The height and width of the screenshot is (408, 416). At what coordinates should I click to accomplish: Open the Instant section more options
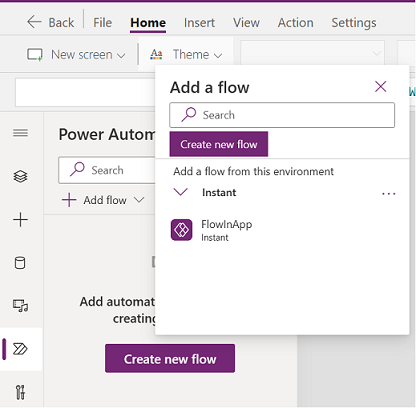[388, 193]
